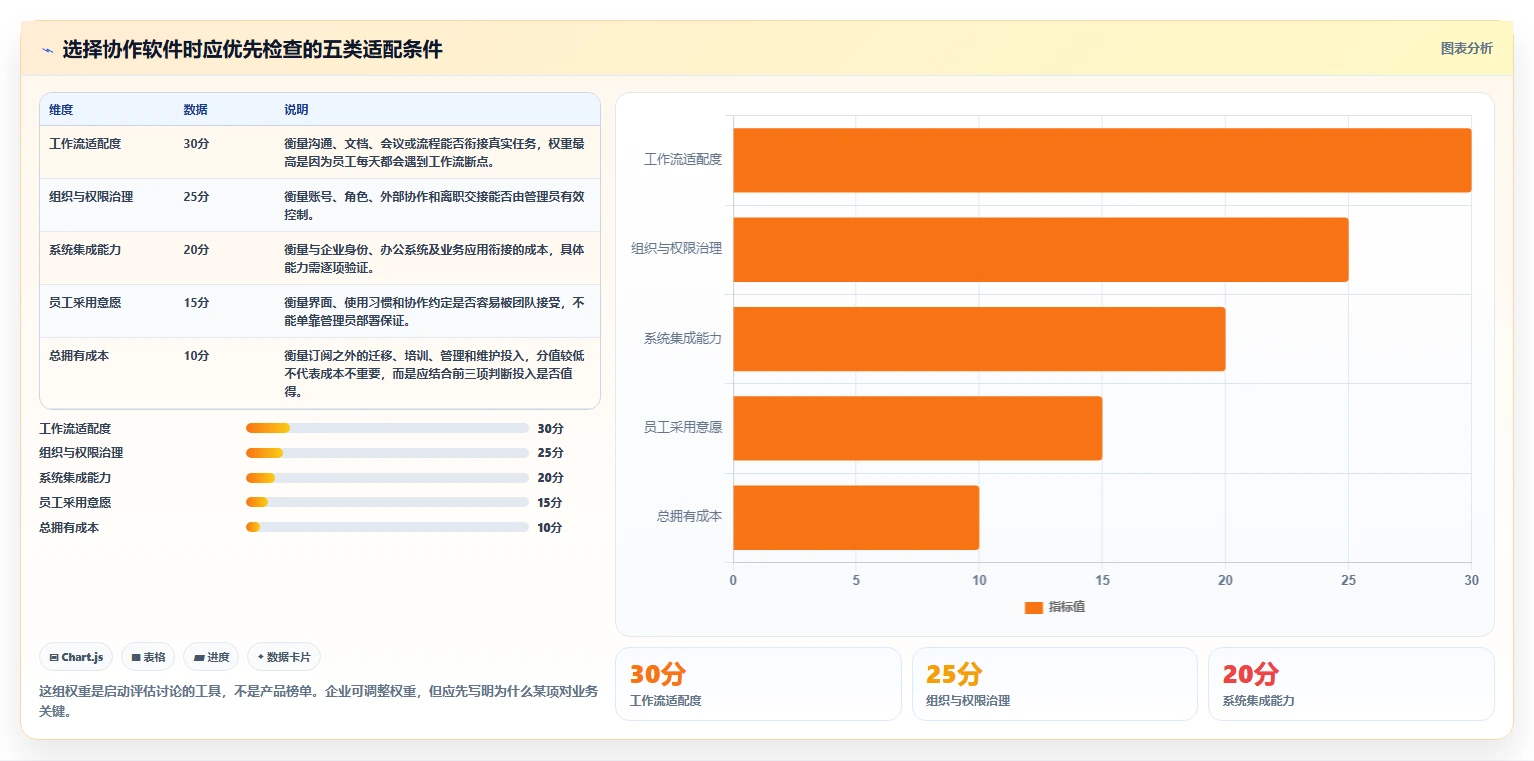Click the 员工采用意愿 progress bar
This screenshot has height=761, width=1534.
[x=387, y=502]
